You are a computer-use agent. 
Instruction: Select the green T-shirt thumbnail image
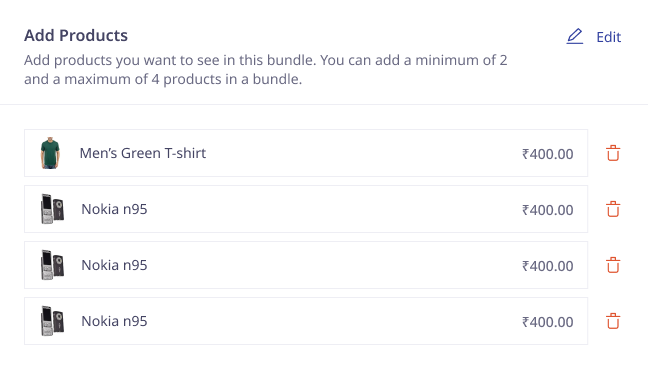50,153
